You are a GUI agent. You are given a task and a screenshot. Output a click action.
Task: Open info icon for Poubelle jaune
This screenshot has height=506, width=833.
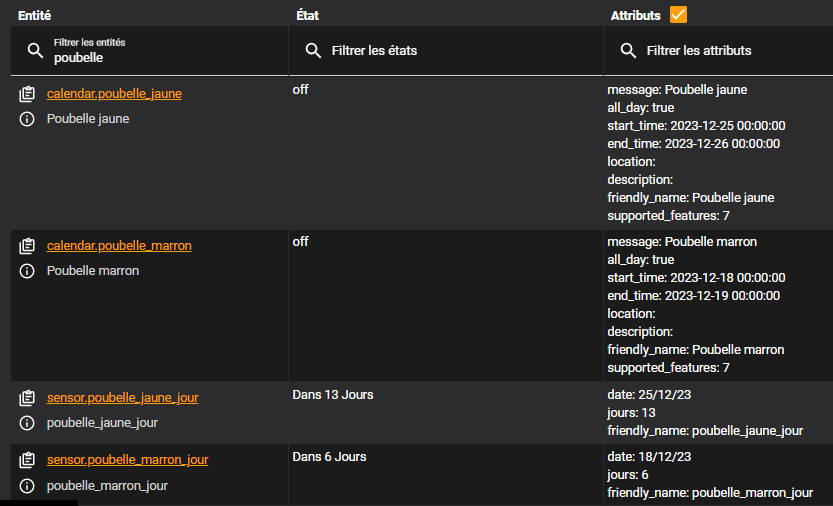click(27, 119)
